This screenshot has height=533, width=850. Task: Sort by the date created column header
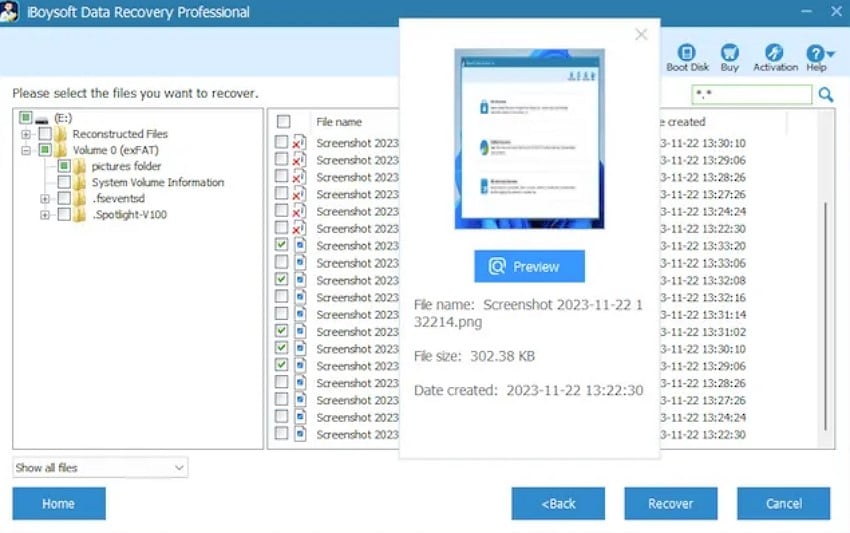(683, 122)
